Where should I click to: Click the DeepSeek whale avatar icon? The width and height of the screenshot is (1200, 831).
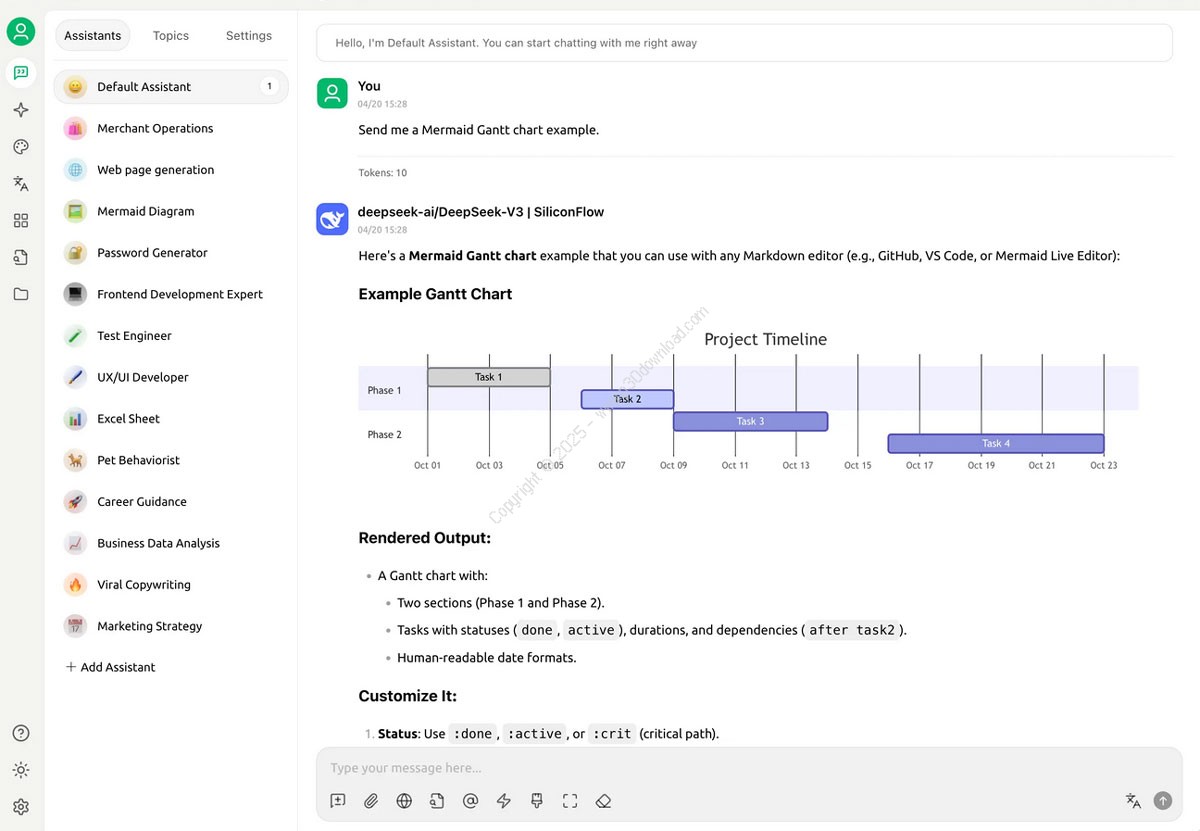tap(332, 219)
